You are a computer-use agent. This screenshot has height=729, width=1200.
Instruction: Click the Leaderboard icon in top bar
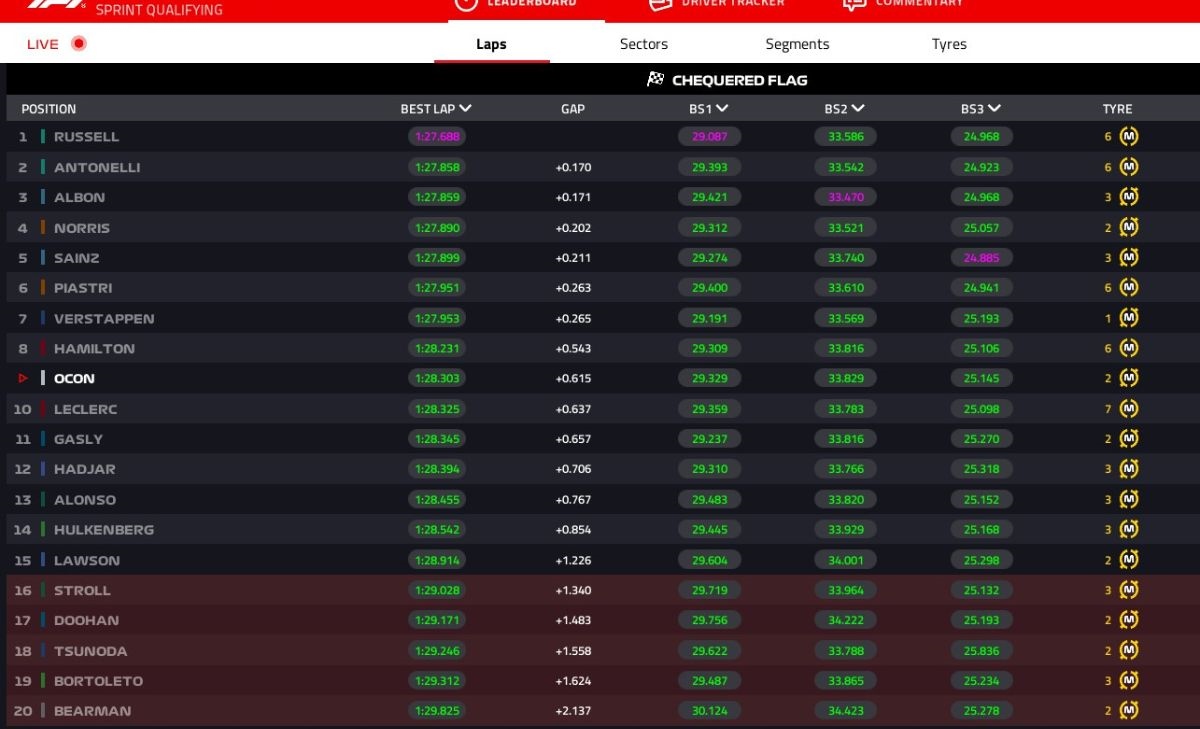point(466,4)
